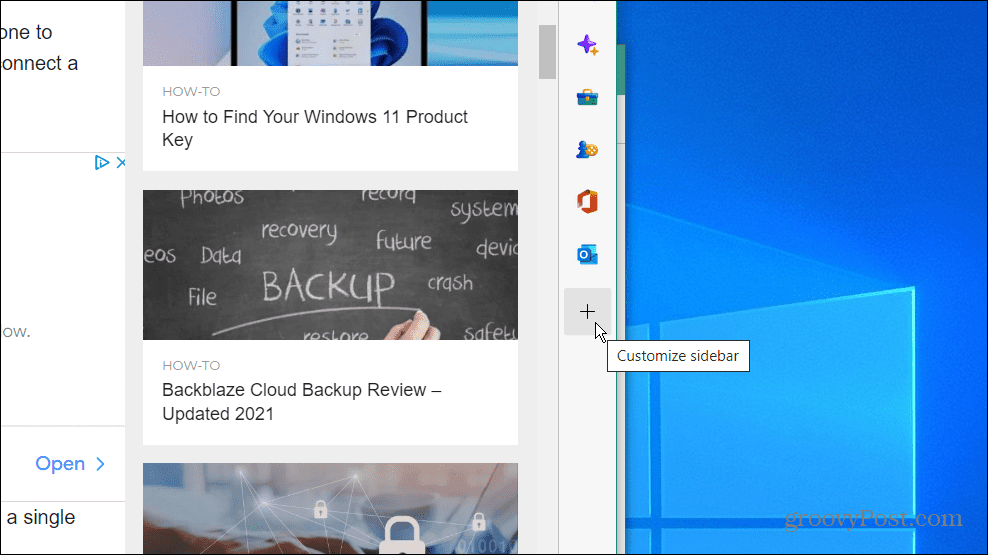Viewport: 988px width, 555px height.
Task: Open the Games icon in Edge sidebar
Action: tap(587, 149)
